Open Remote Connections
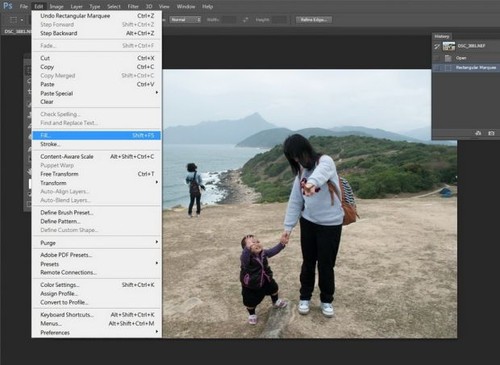The image size is (500, 365). coord(96,272)
